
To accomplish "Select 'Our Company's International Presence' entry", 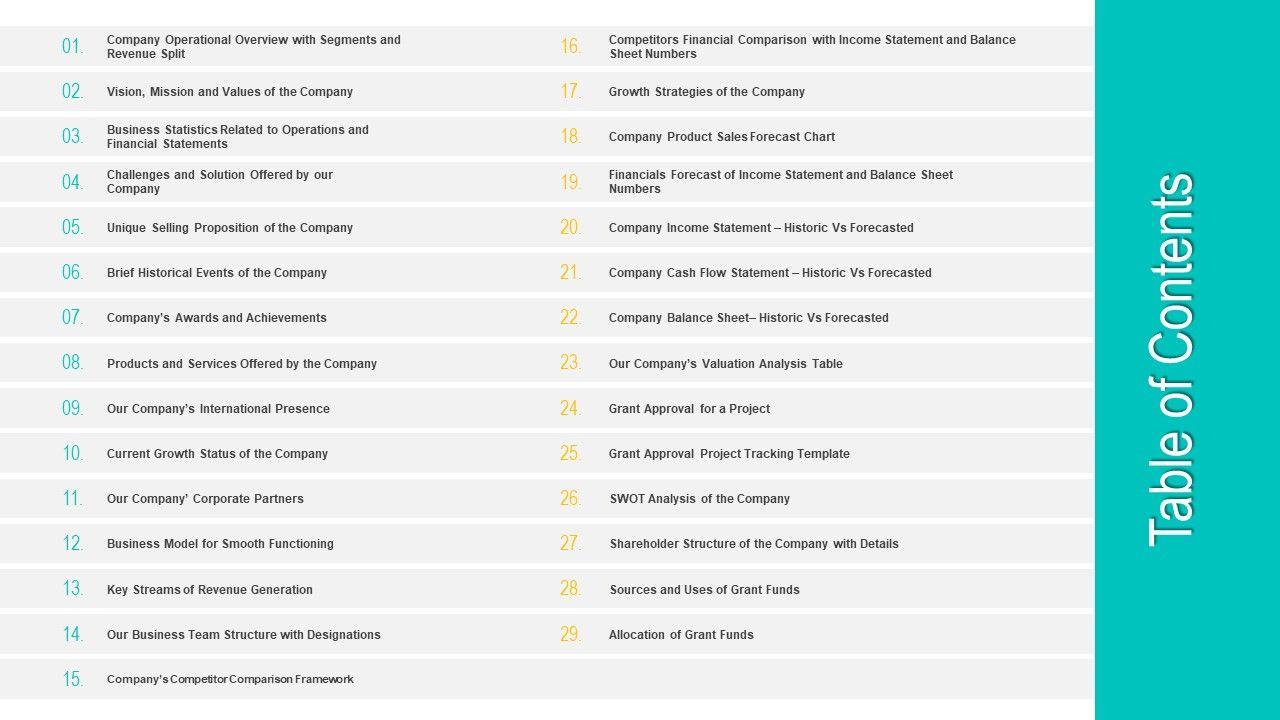I will [218, 409].
